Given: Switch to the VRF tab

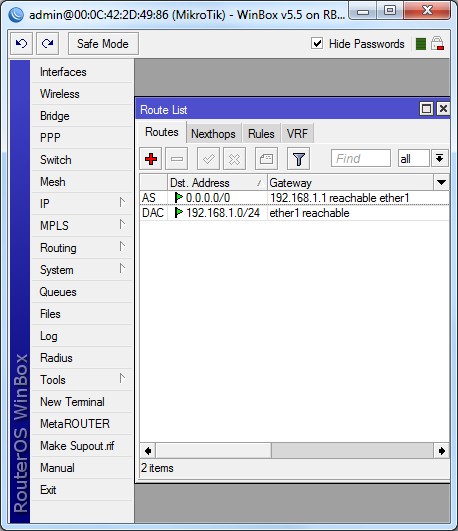Looking at the screenshot, I should point(297,133).
